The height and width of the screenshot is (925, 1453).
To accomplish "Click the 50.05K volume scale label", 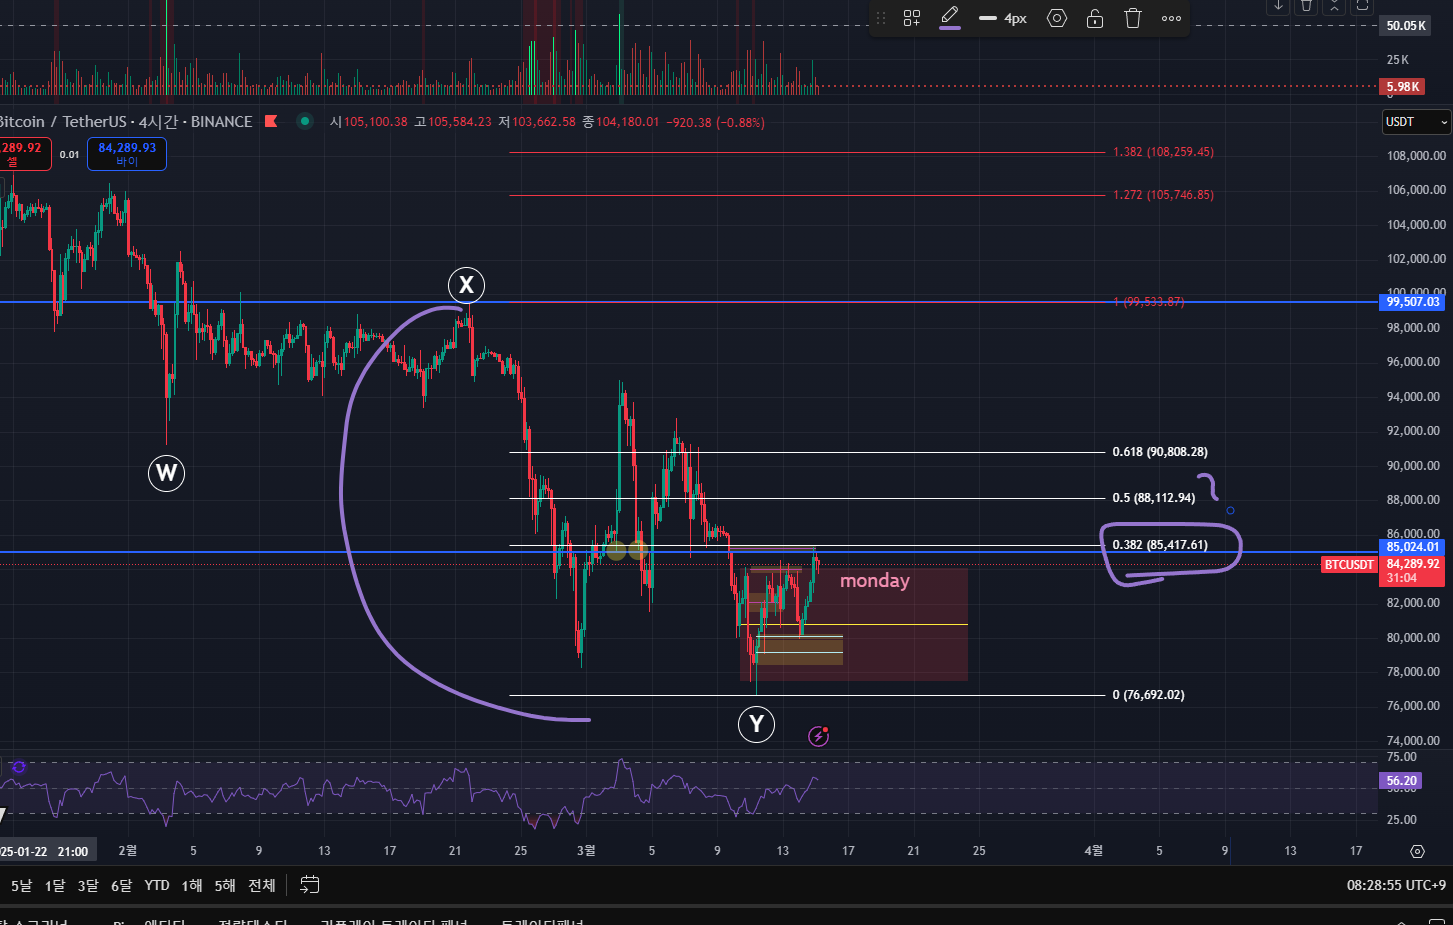I will [x=1406, y=26].
